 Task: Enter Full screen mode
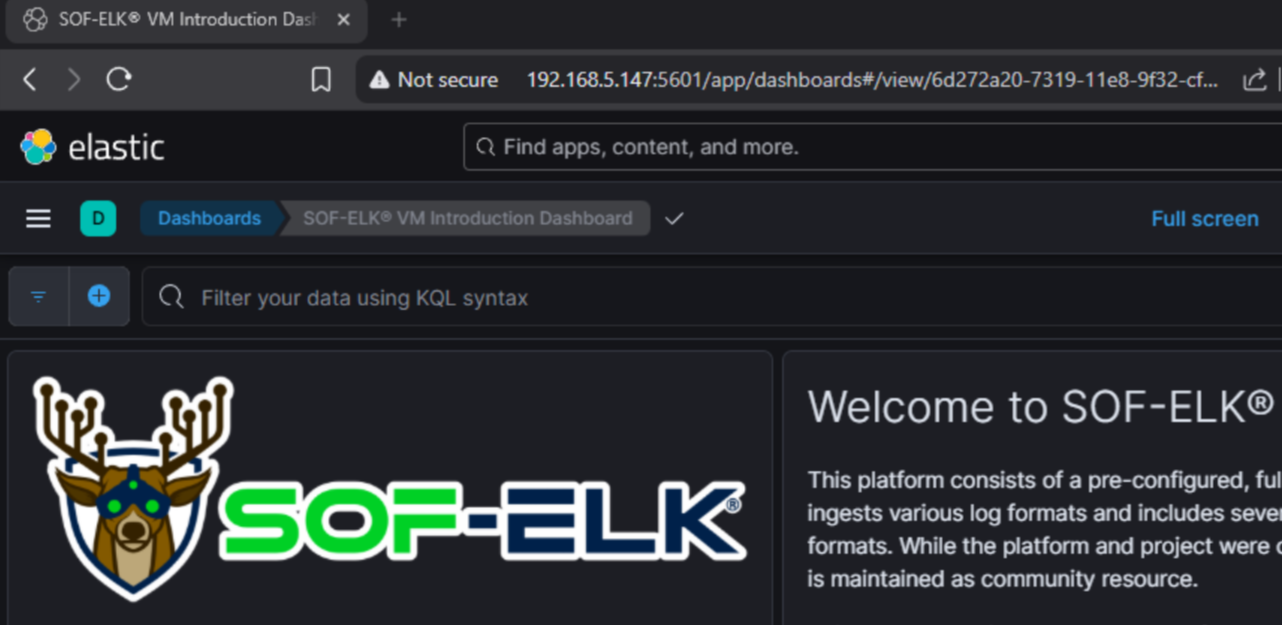click(1204, 218)
